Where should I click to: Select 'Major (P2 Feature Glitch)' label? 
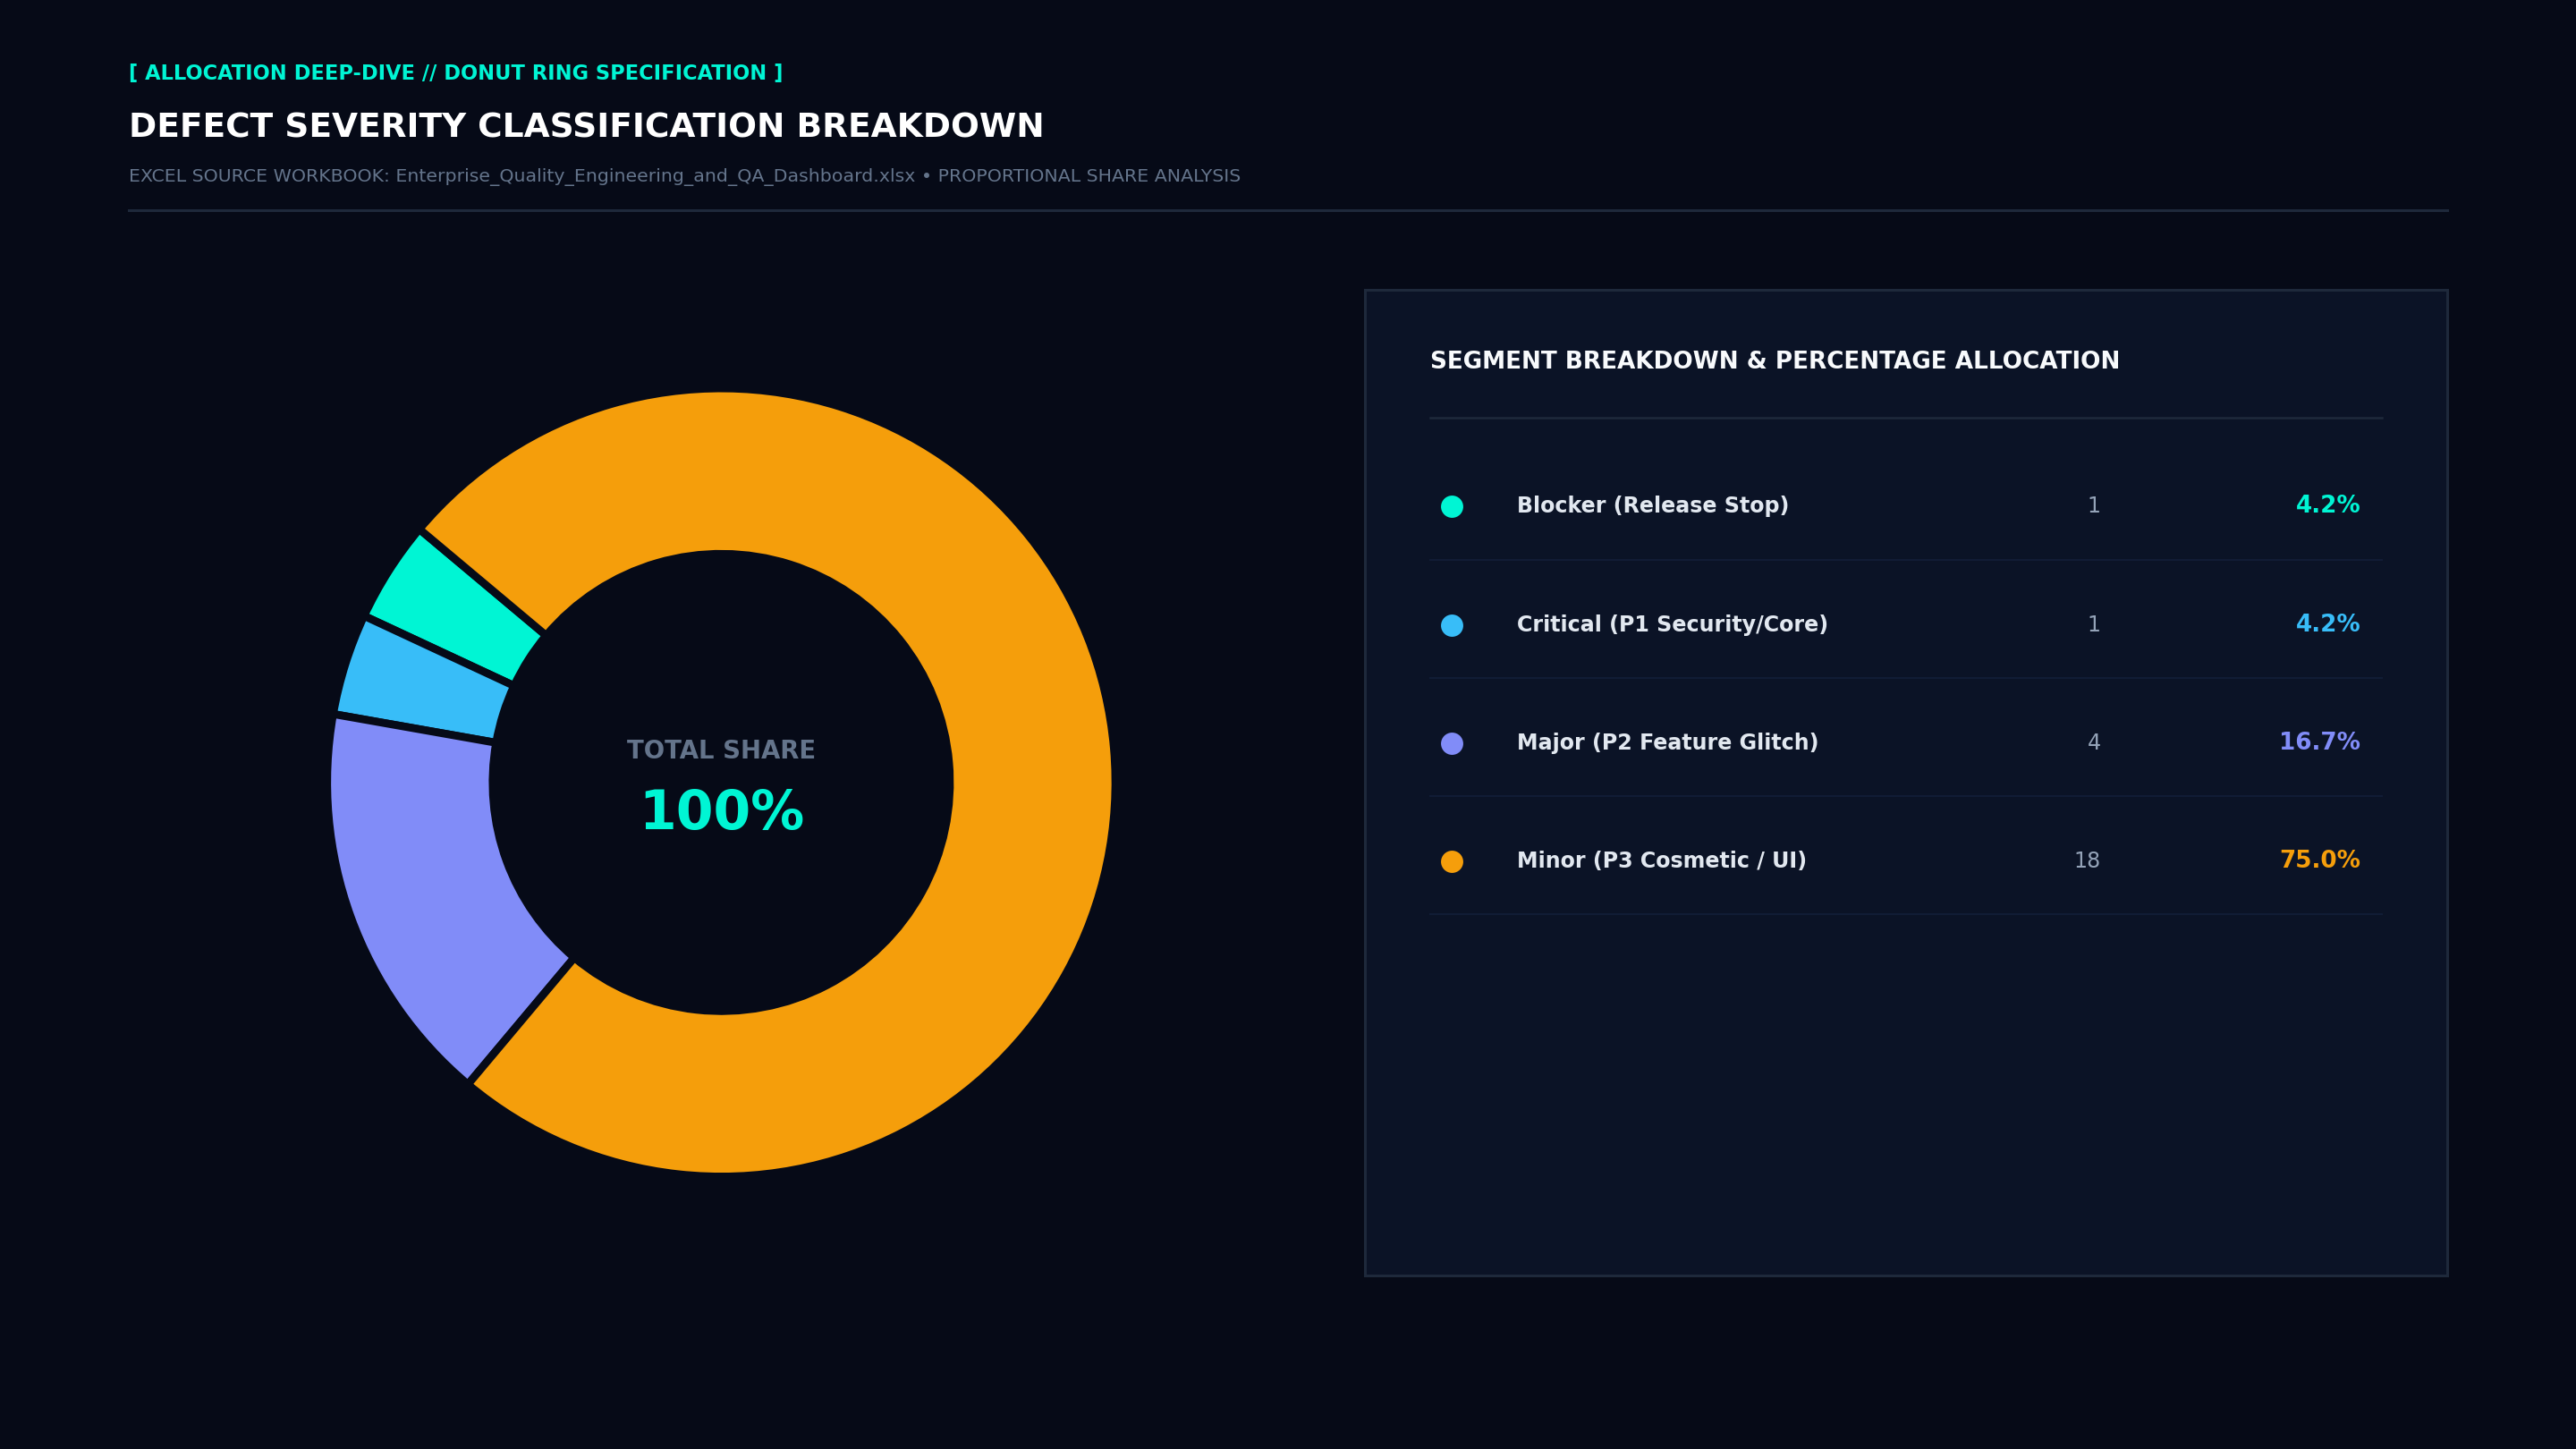click(1667, 743)
